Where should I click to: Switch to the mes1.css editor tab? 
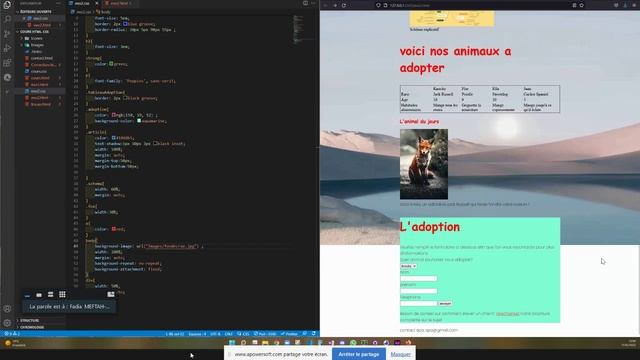pos(82,3)
